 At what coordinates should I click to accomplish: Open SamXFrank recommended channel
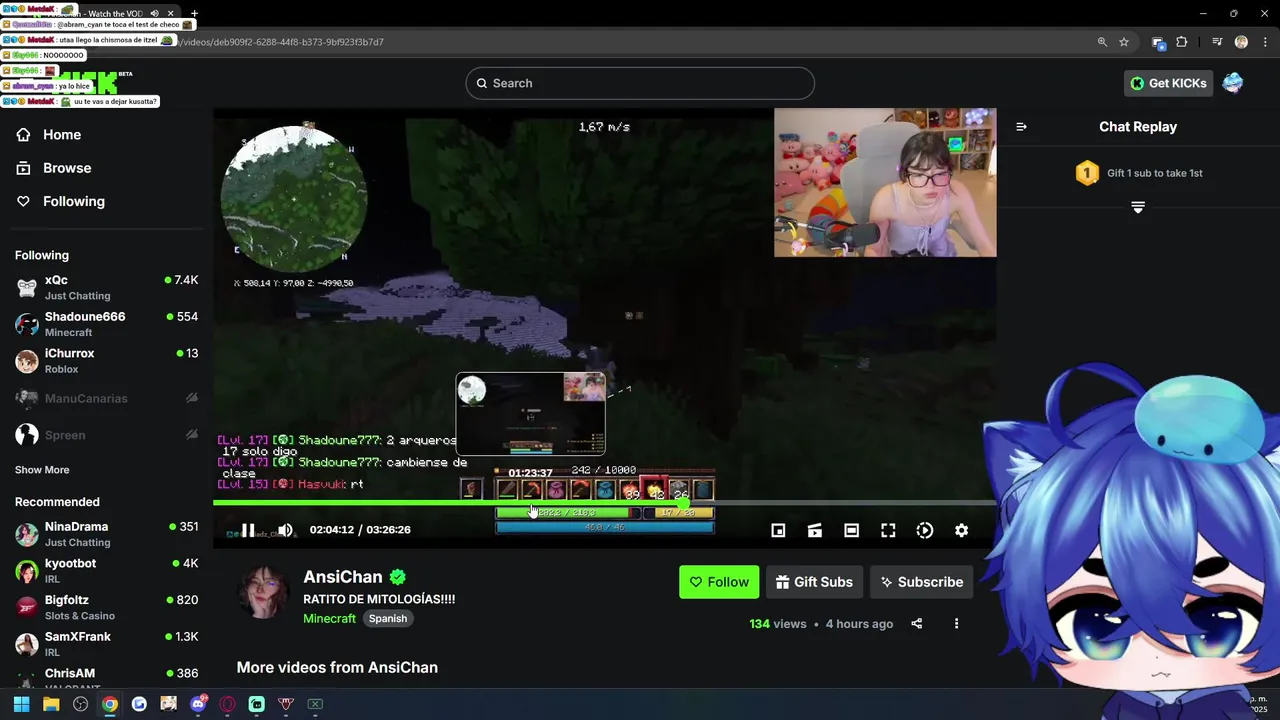coord(106,644)
